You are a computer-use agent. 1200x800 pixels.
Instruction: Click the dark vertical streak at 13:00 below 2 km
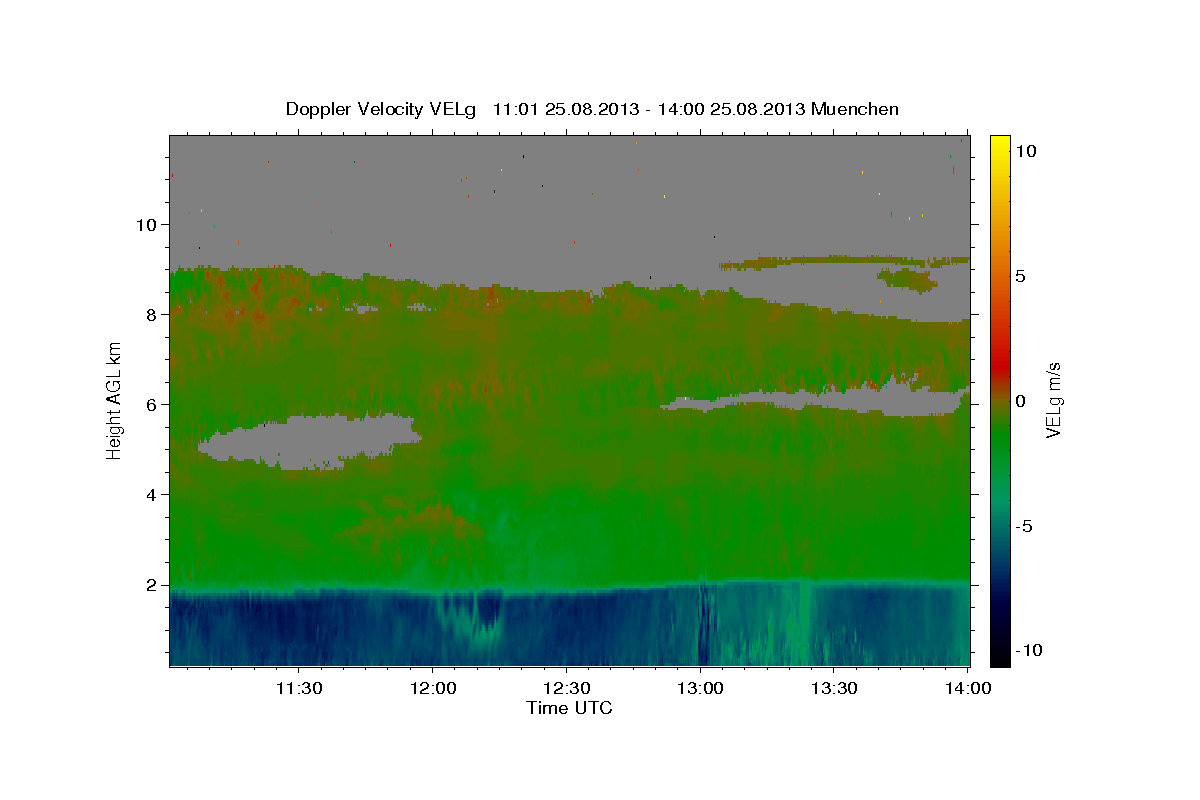703,620
